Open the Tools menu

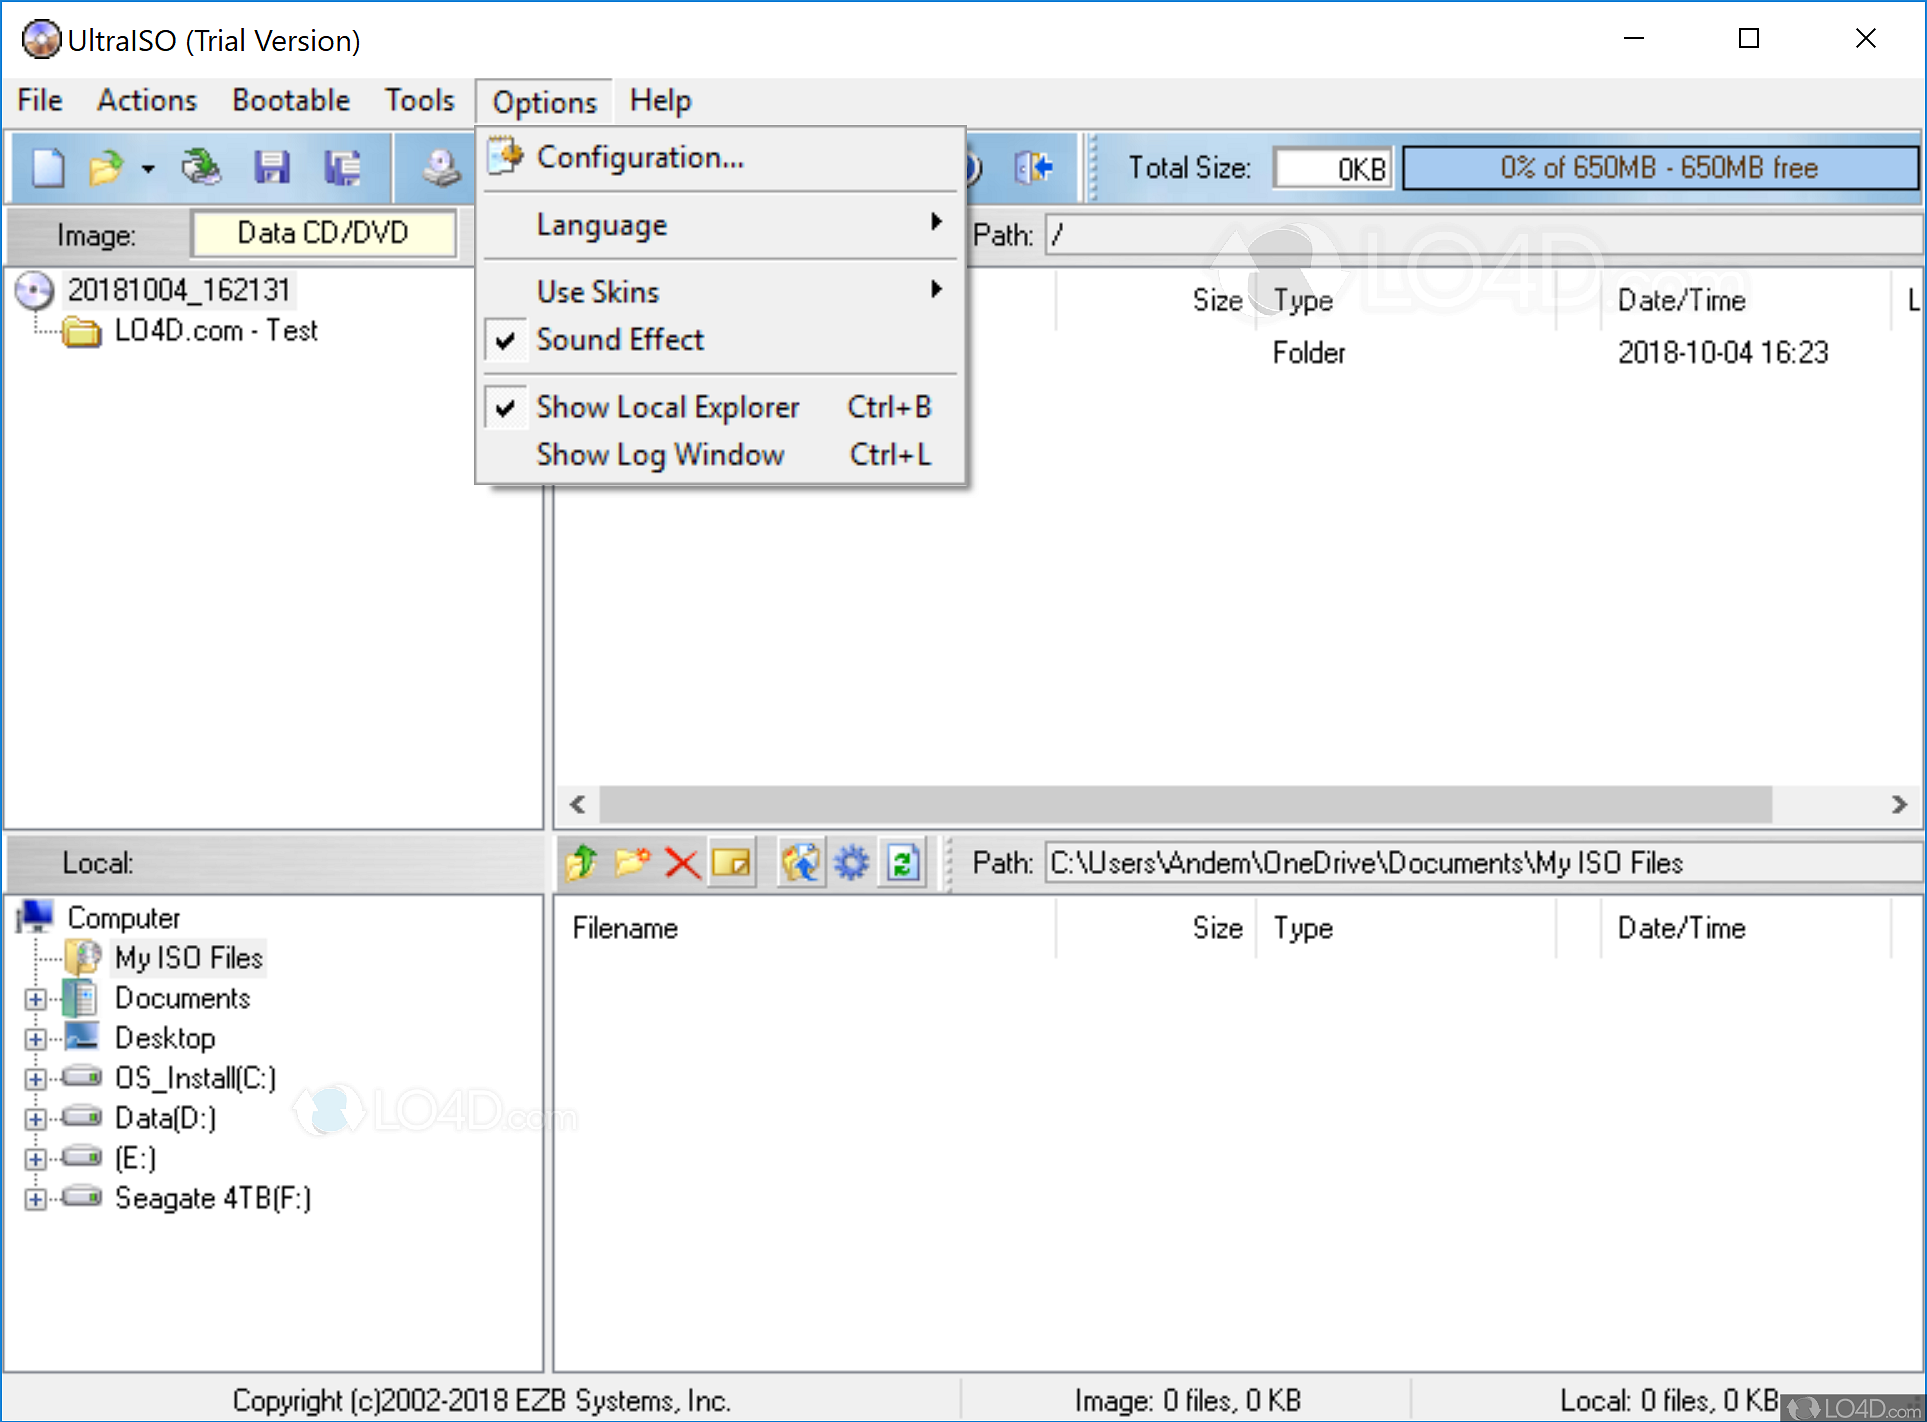419,100
